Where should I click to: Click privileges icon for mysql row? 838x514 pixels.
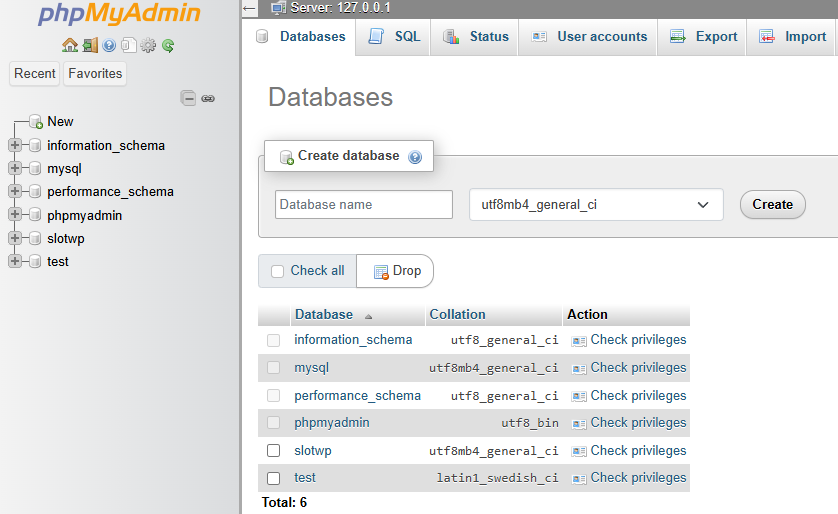pos(579,369)
